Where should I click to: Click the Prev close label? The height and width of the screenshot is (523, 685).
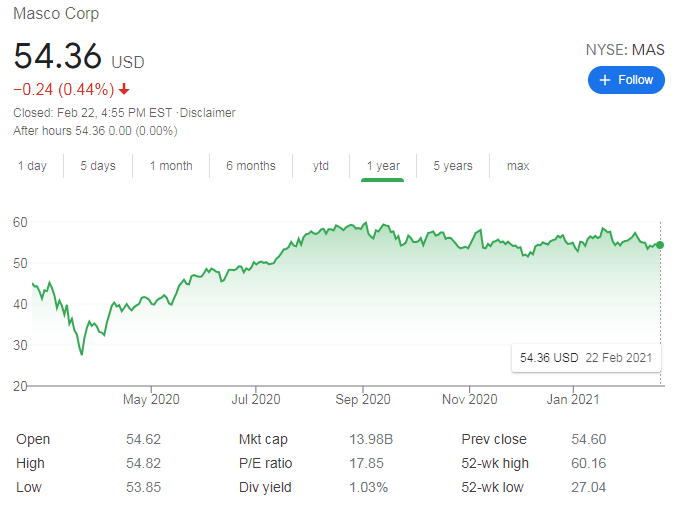pos(494,439)
